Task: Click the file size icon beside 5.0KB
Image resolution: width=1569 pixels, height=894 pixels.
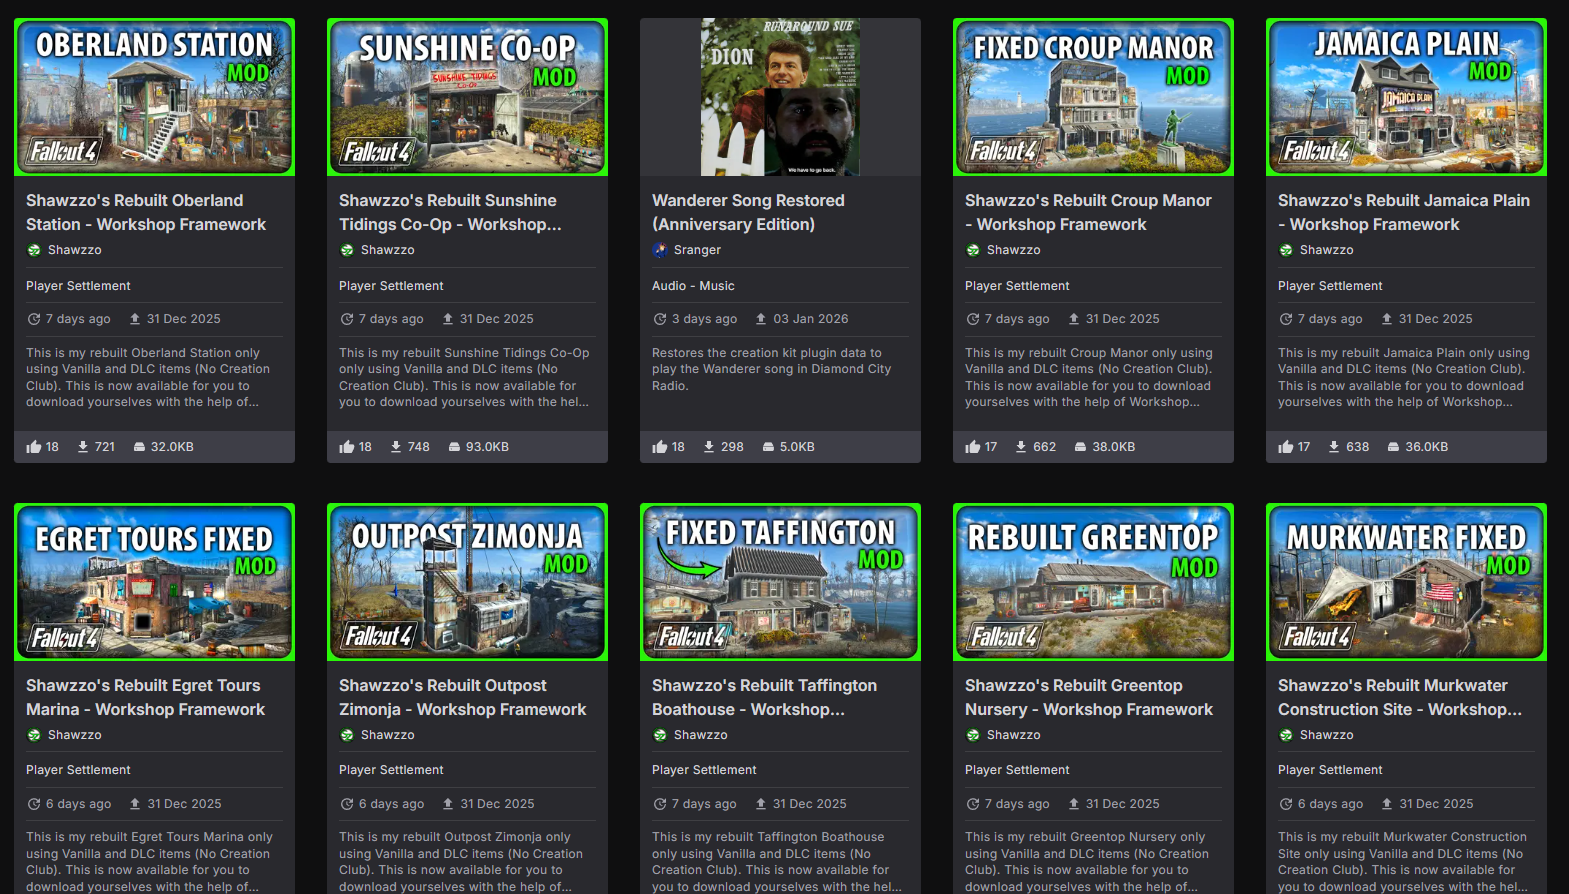Action: coord(768,447)
